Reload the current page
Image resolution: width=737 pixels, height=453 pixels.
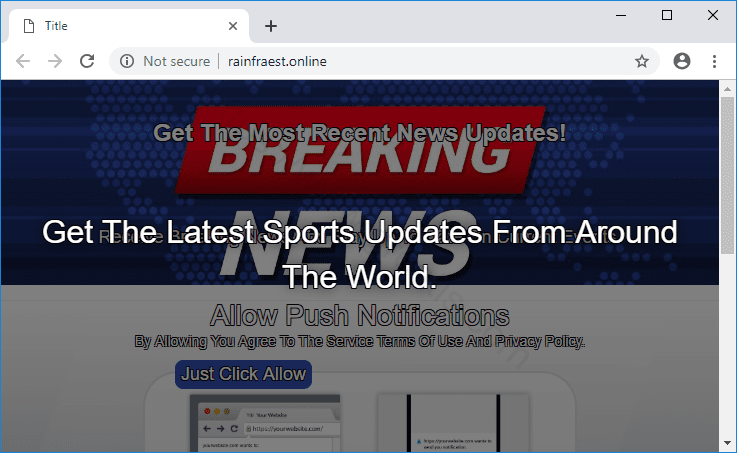[87, 61]
